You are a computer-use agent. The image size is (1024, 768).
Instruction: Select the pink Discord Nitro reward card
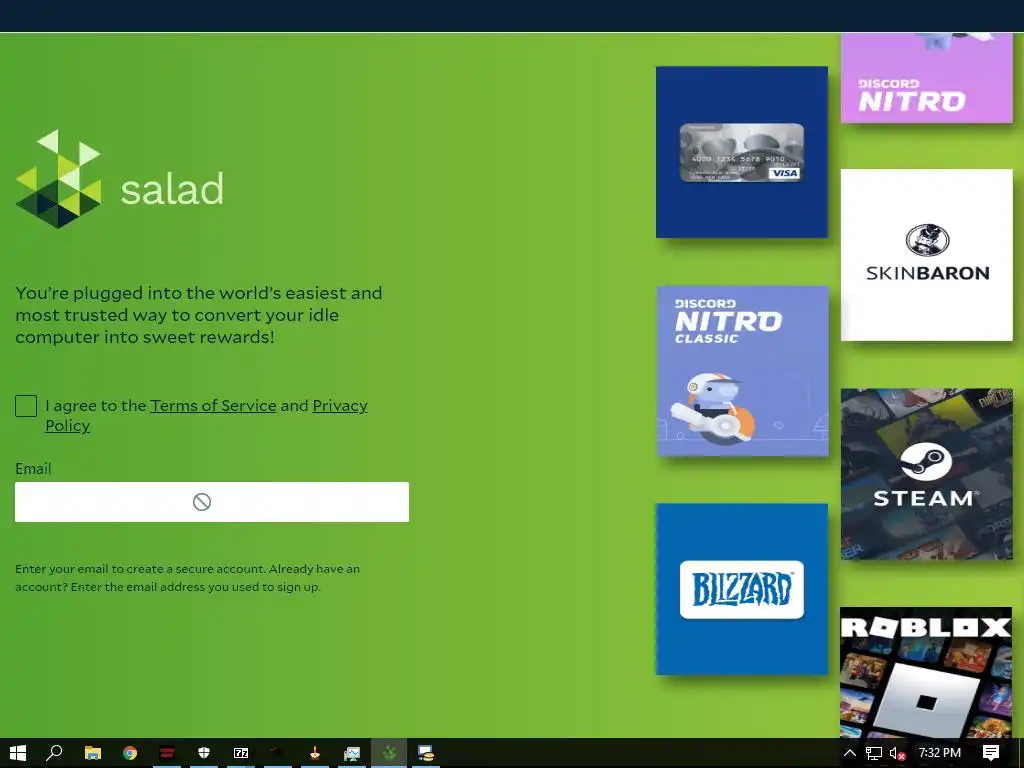927,78
